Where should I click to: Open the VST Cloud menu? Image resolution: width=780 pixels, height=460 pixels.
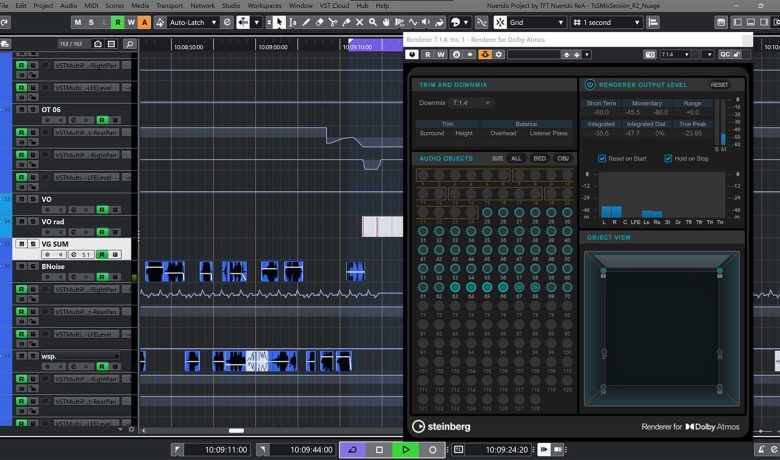point(334,5)
